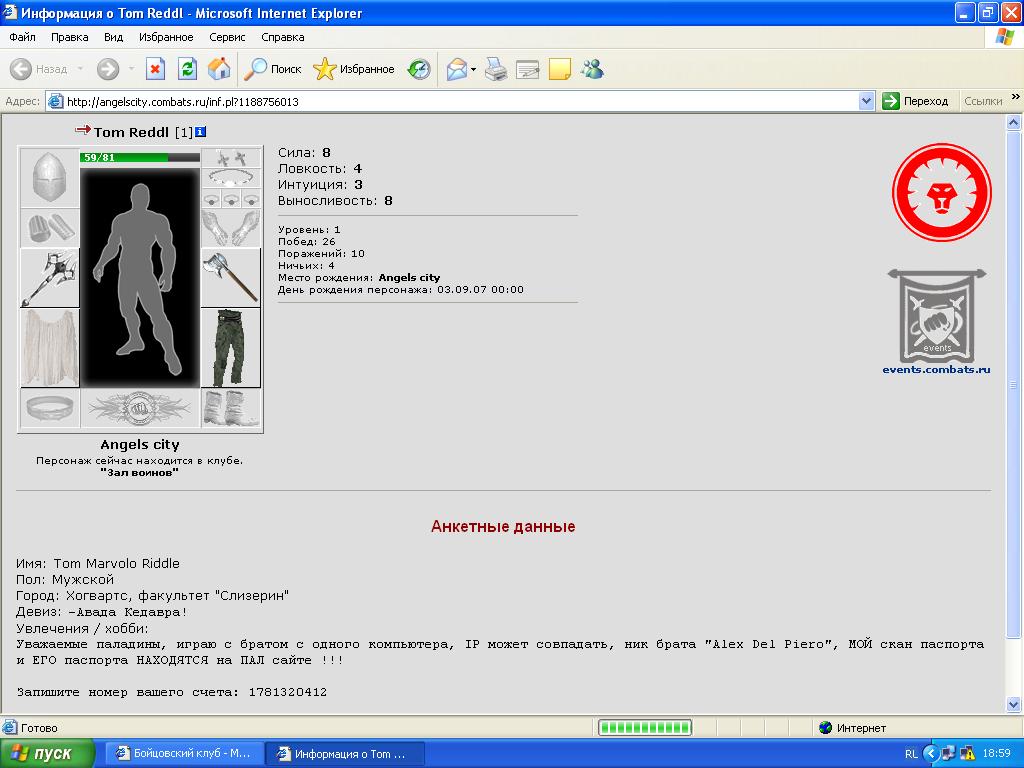Click the mace weapon slot
The height and width of the screenshot is (768, 1024).
click(x=50, y=278)
